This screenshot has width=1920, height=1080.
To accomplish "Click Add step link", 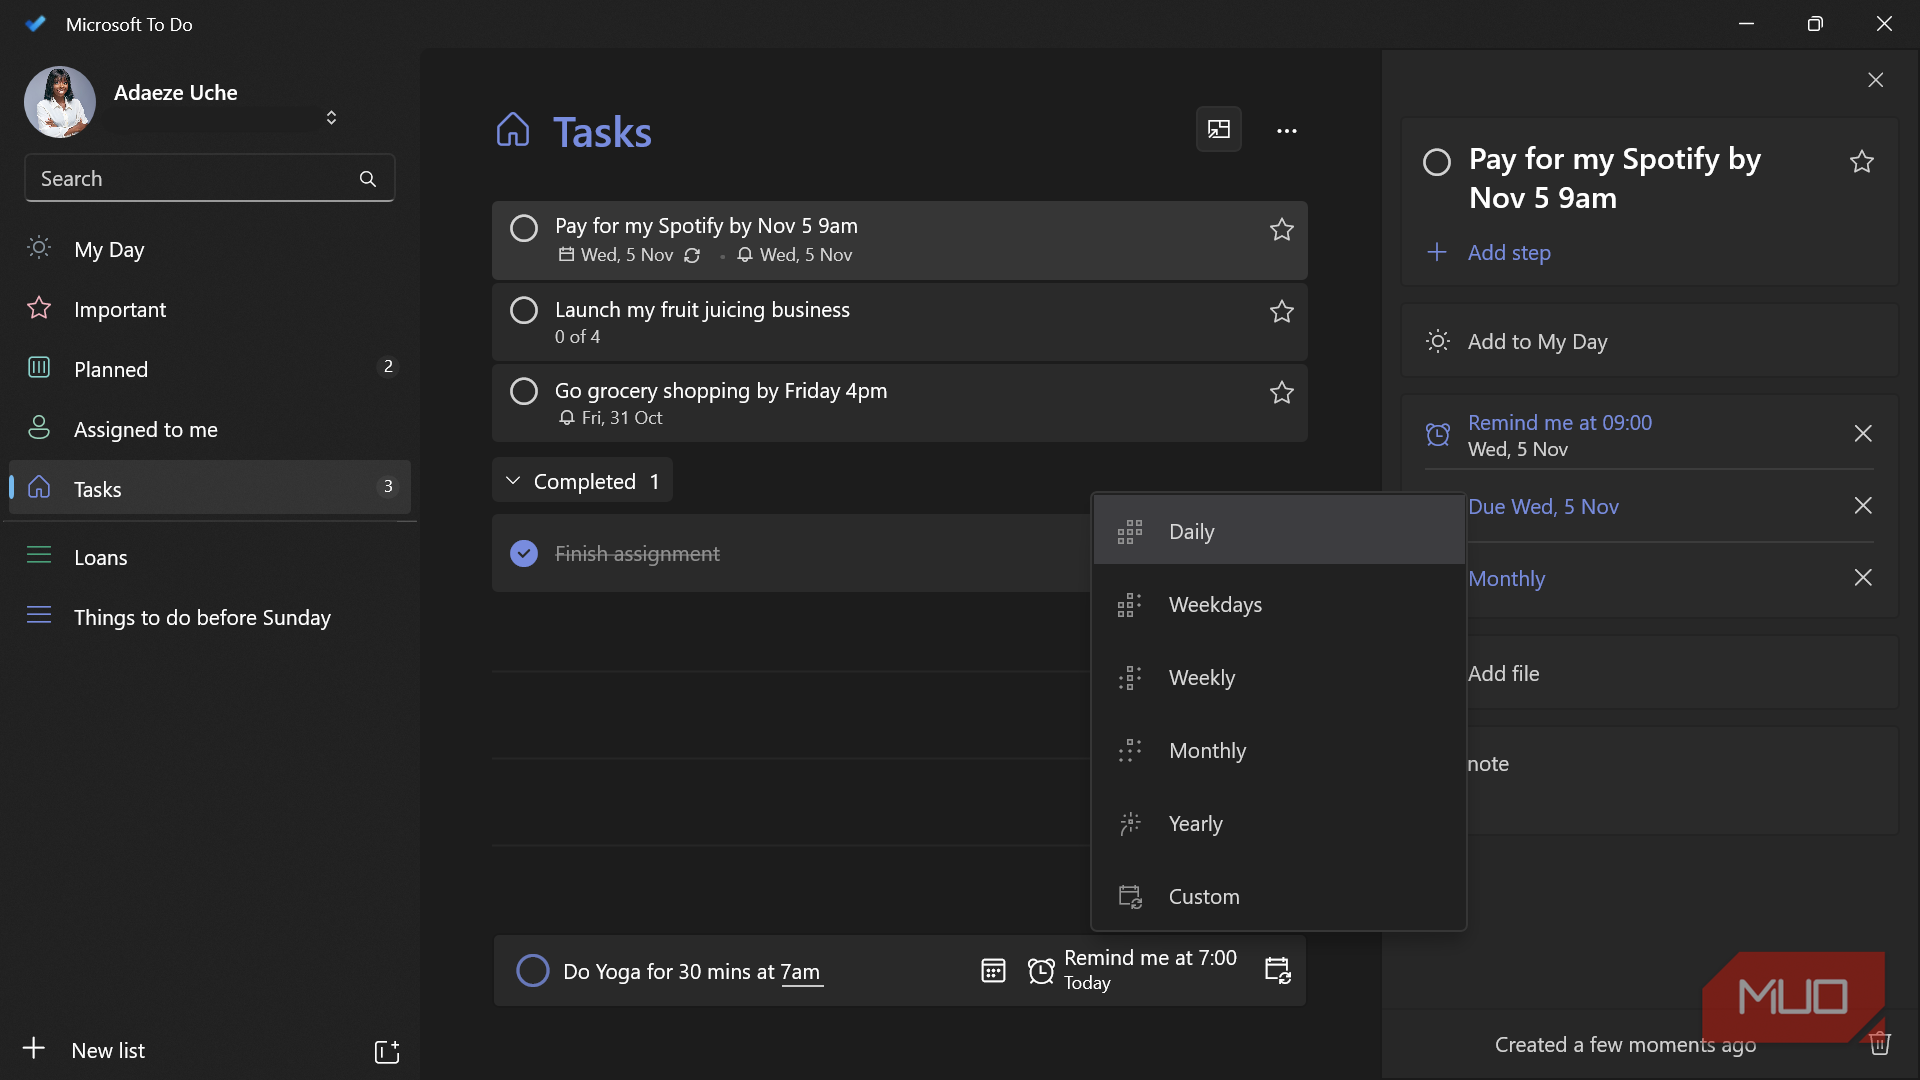I will (x=1508, y=253).
